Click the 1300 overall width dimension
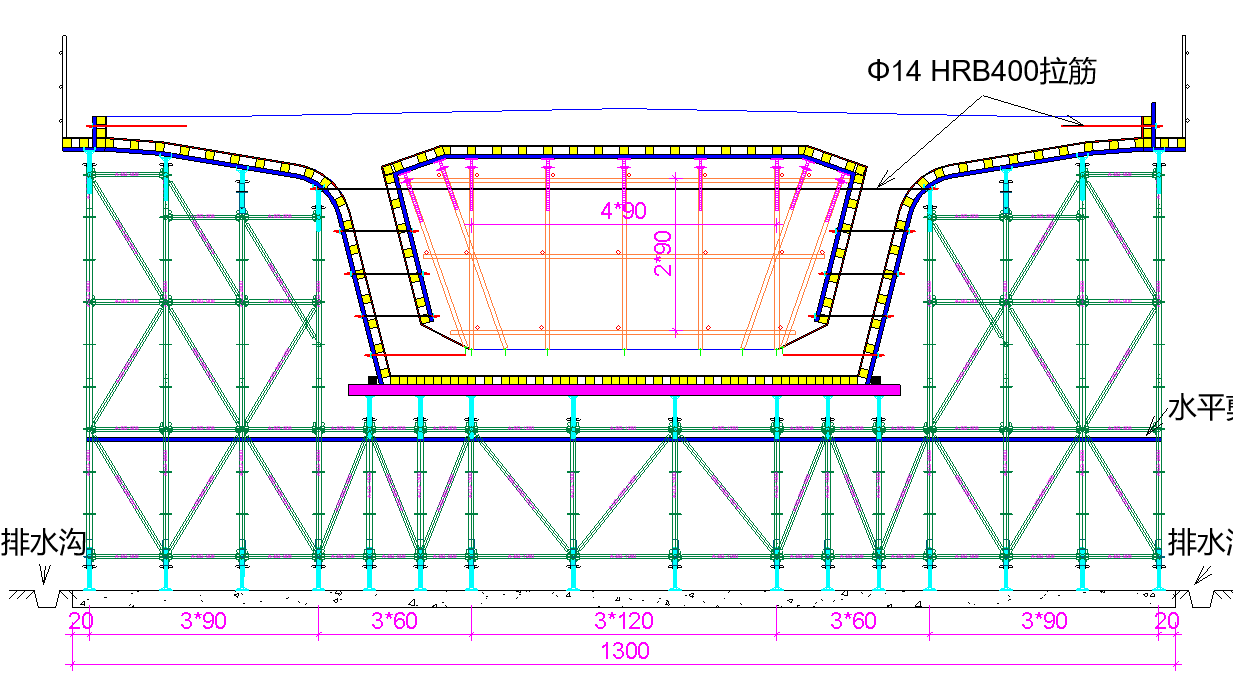The width and height of the screenshot is (1233, 673). click(x=624, y=651)
